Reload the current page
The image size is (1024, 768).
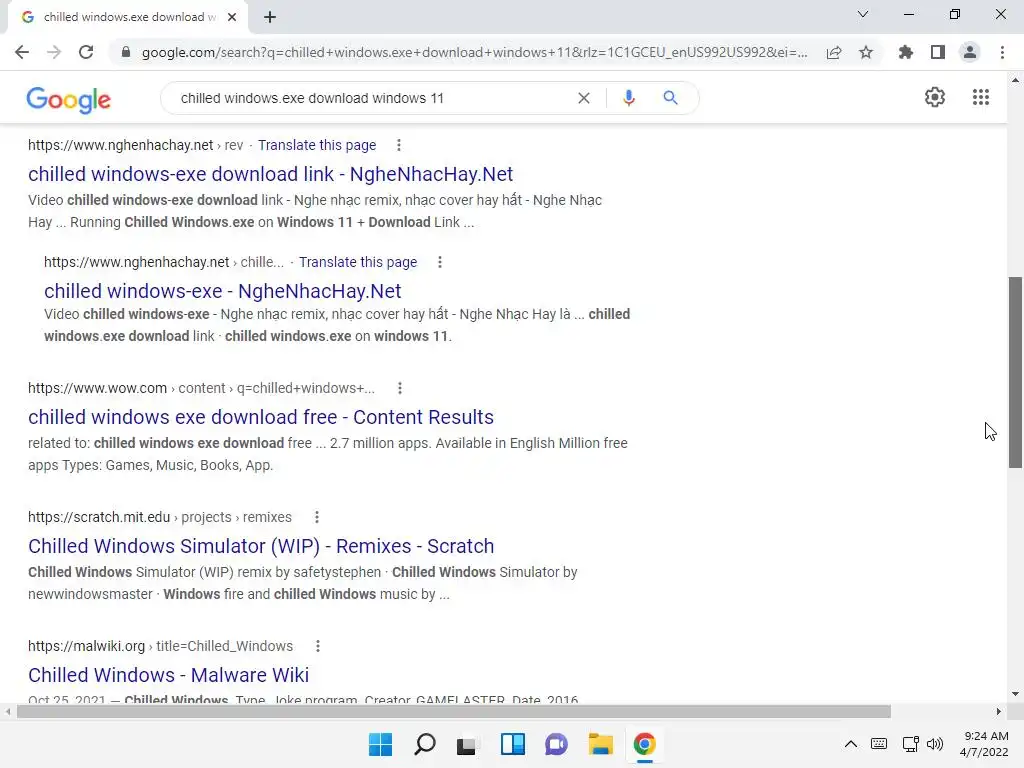(86, 52)
